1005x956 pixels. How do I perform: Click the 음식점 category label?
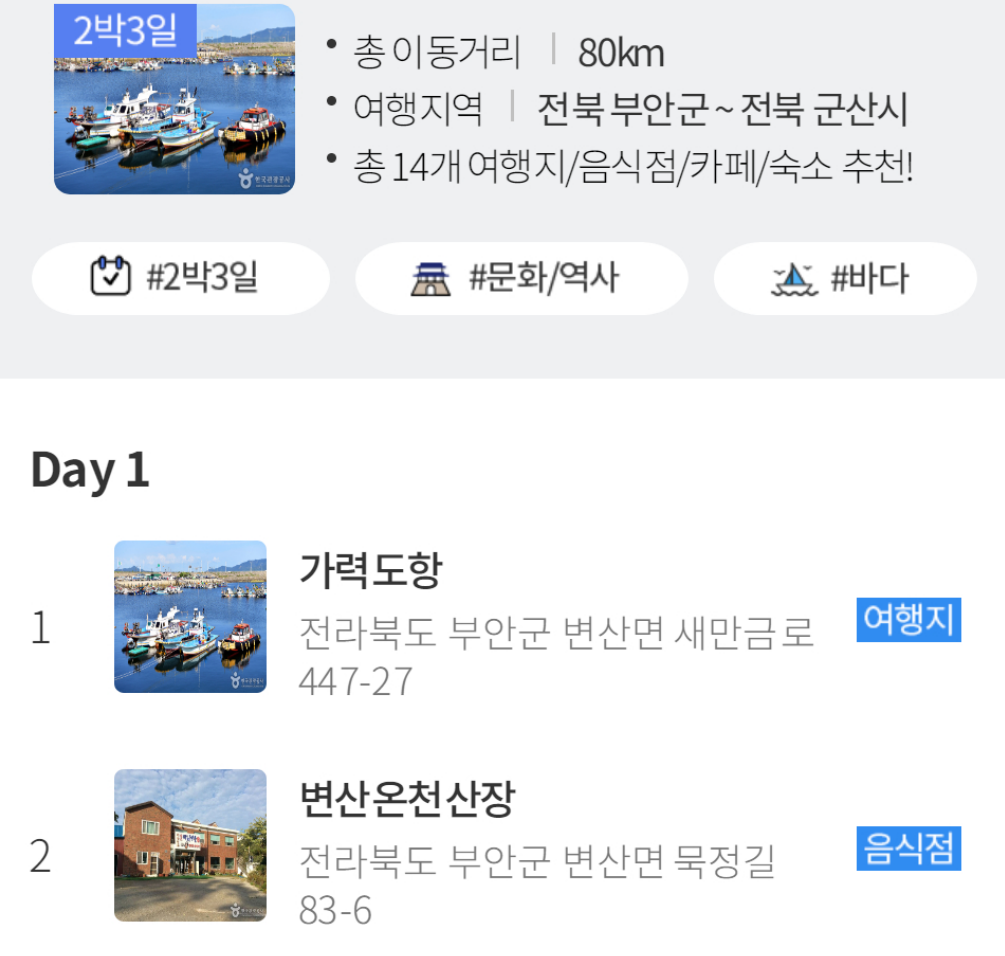coord(909,848)
